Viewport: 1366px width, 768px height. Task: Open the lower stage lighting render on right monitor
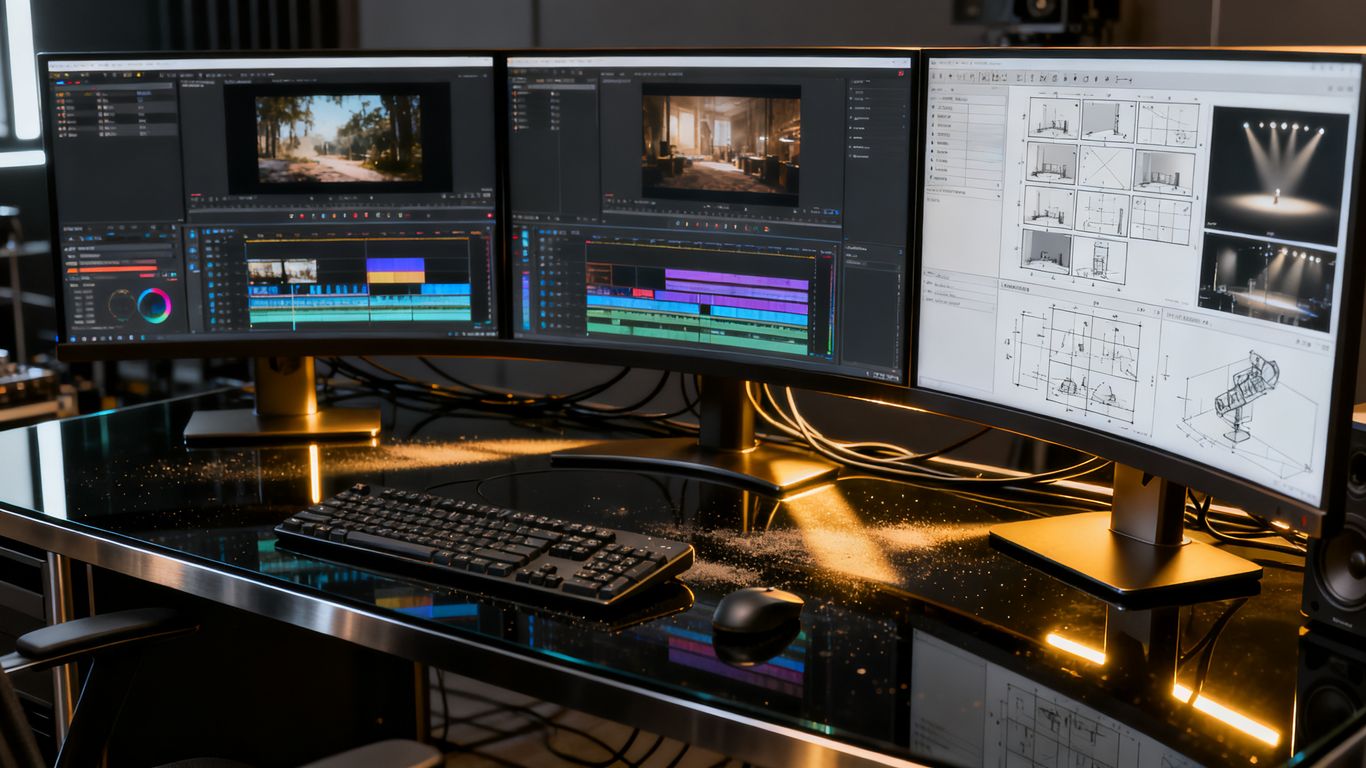[x=1266, y=281]
